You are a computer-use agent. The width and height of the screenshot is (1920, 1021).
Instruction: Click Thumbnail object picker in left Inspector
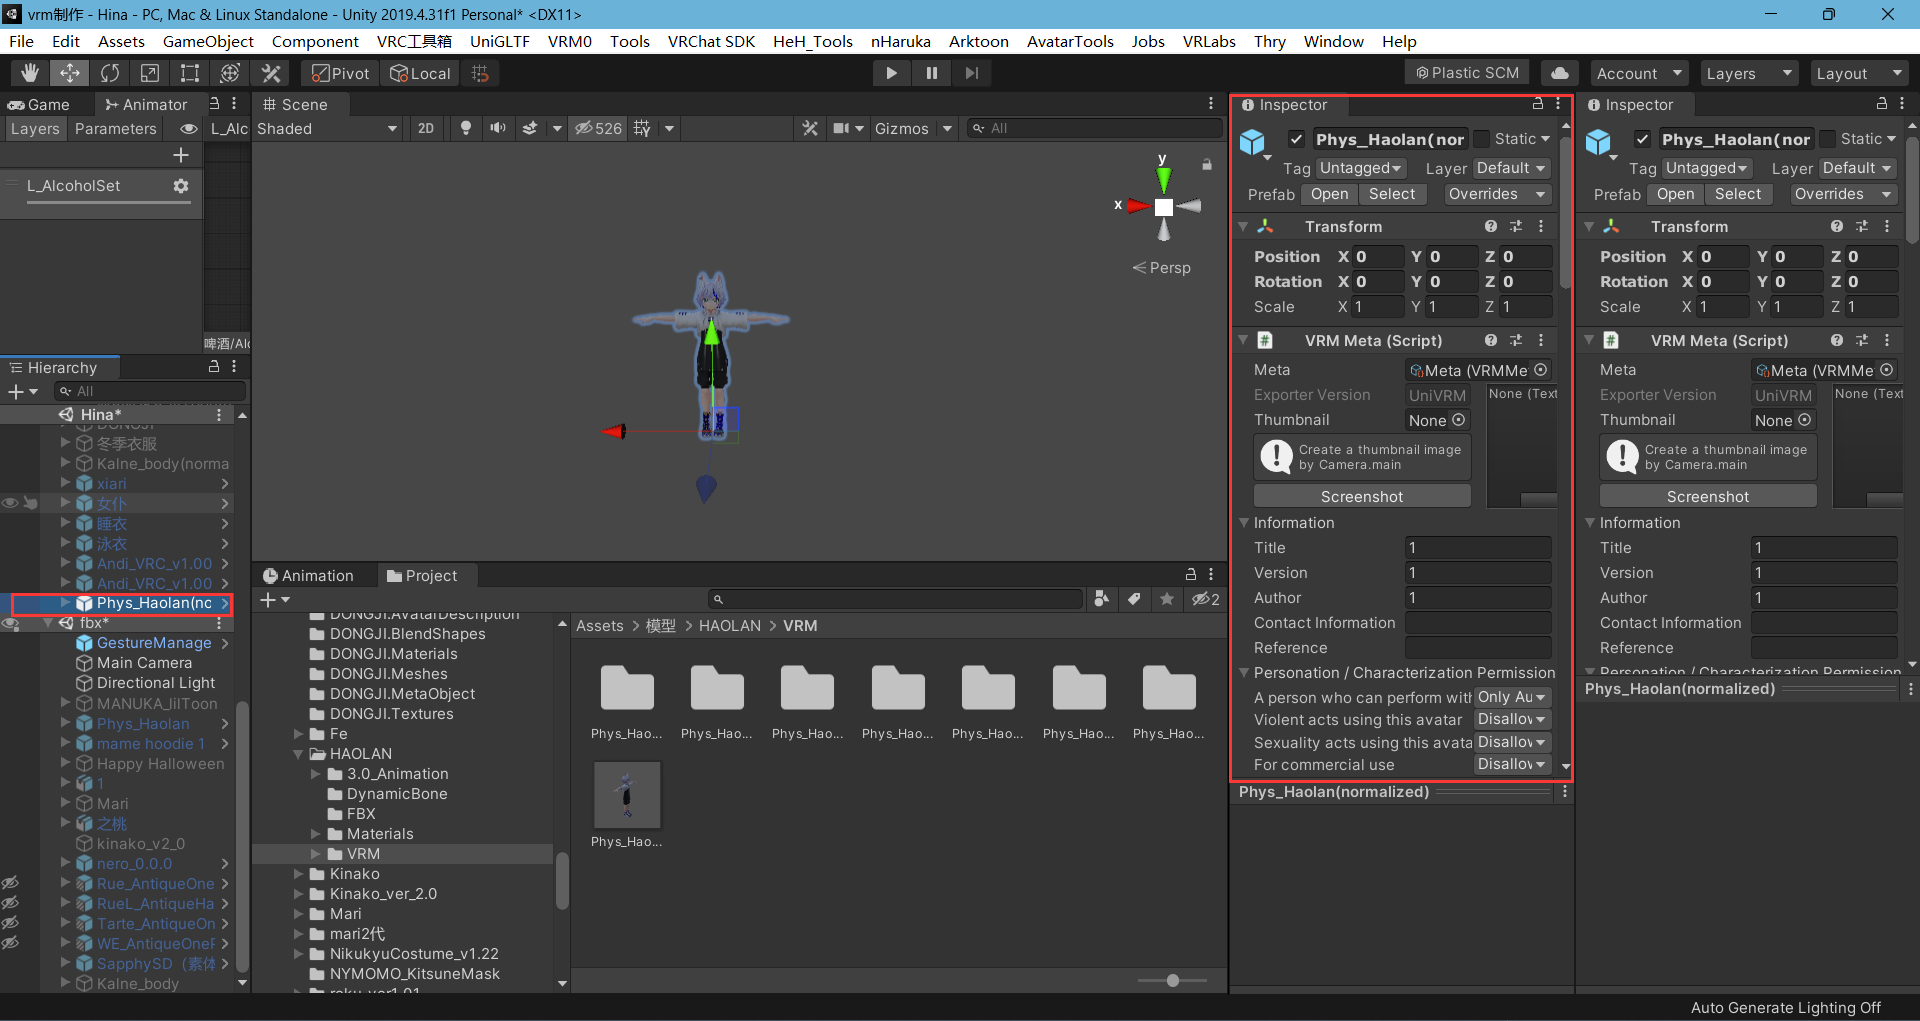pos(1459,420)
